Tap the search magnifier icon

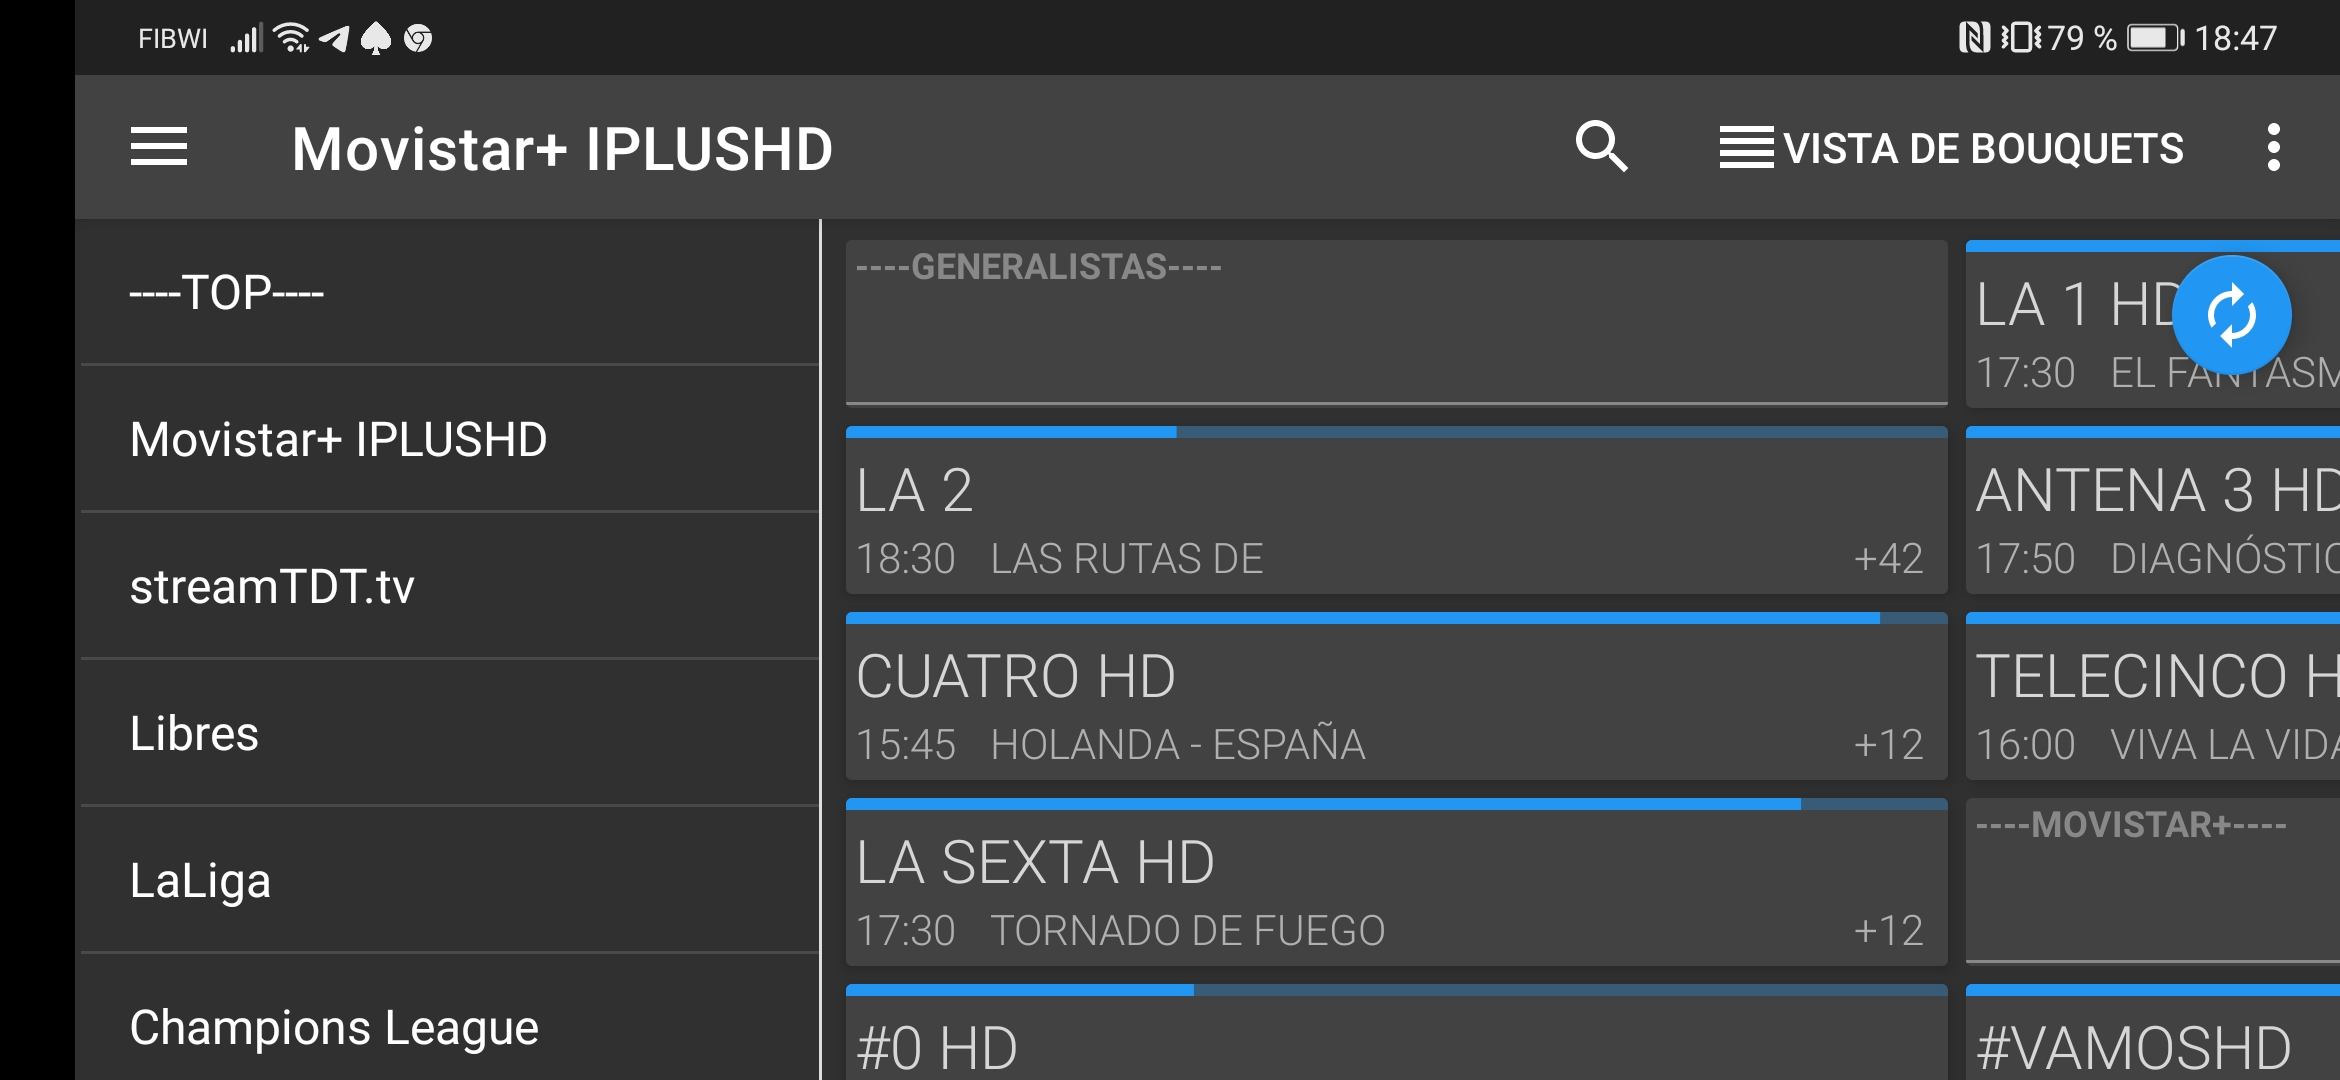[x=1601, y=148]
